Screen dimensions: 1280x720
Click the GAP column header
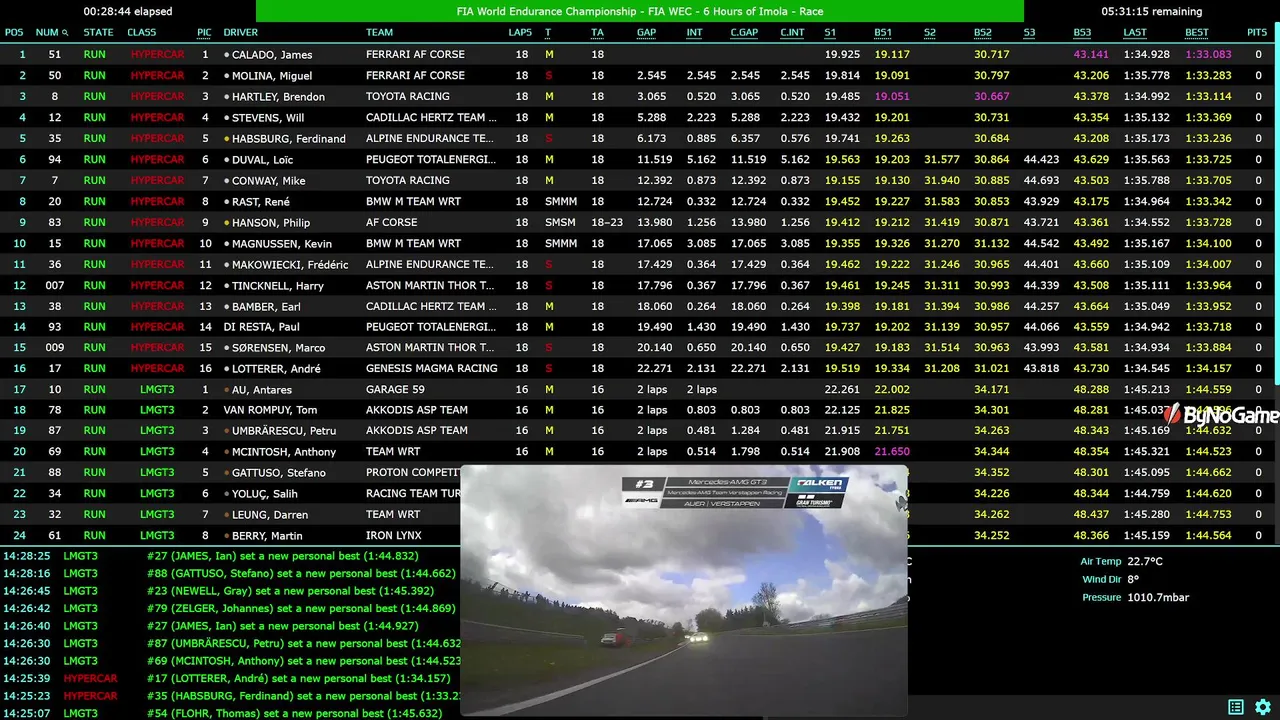(x=647, y=33)
